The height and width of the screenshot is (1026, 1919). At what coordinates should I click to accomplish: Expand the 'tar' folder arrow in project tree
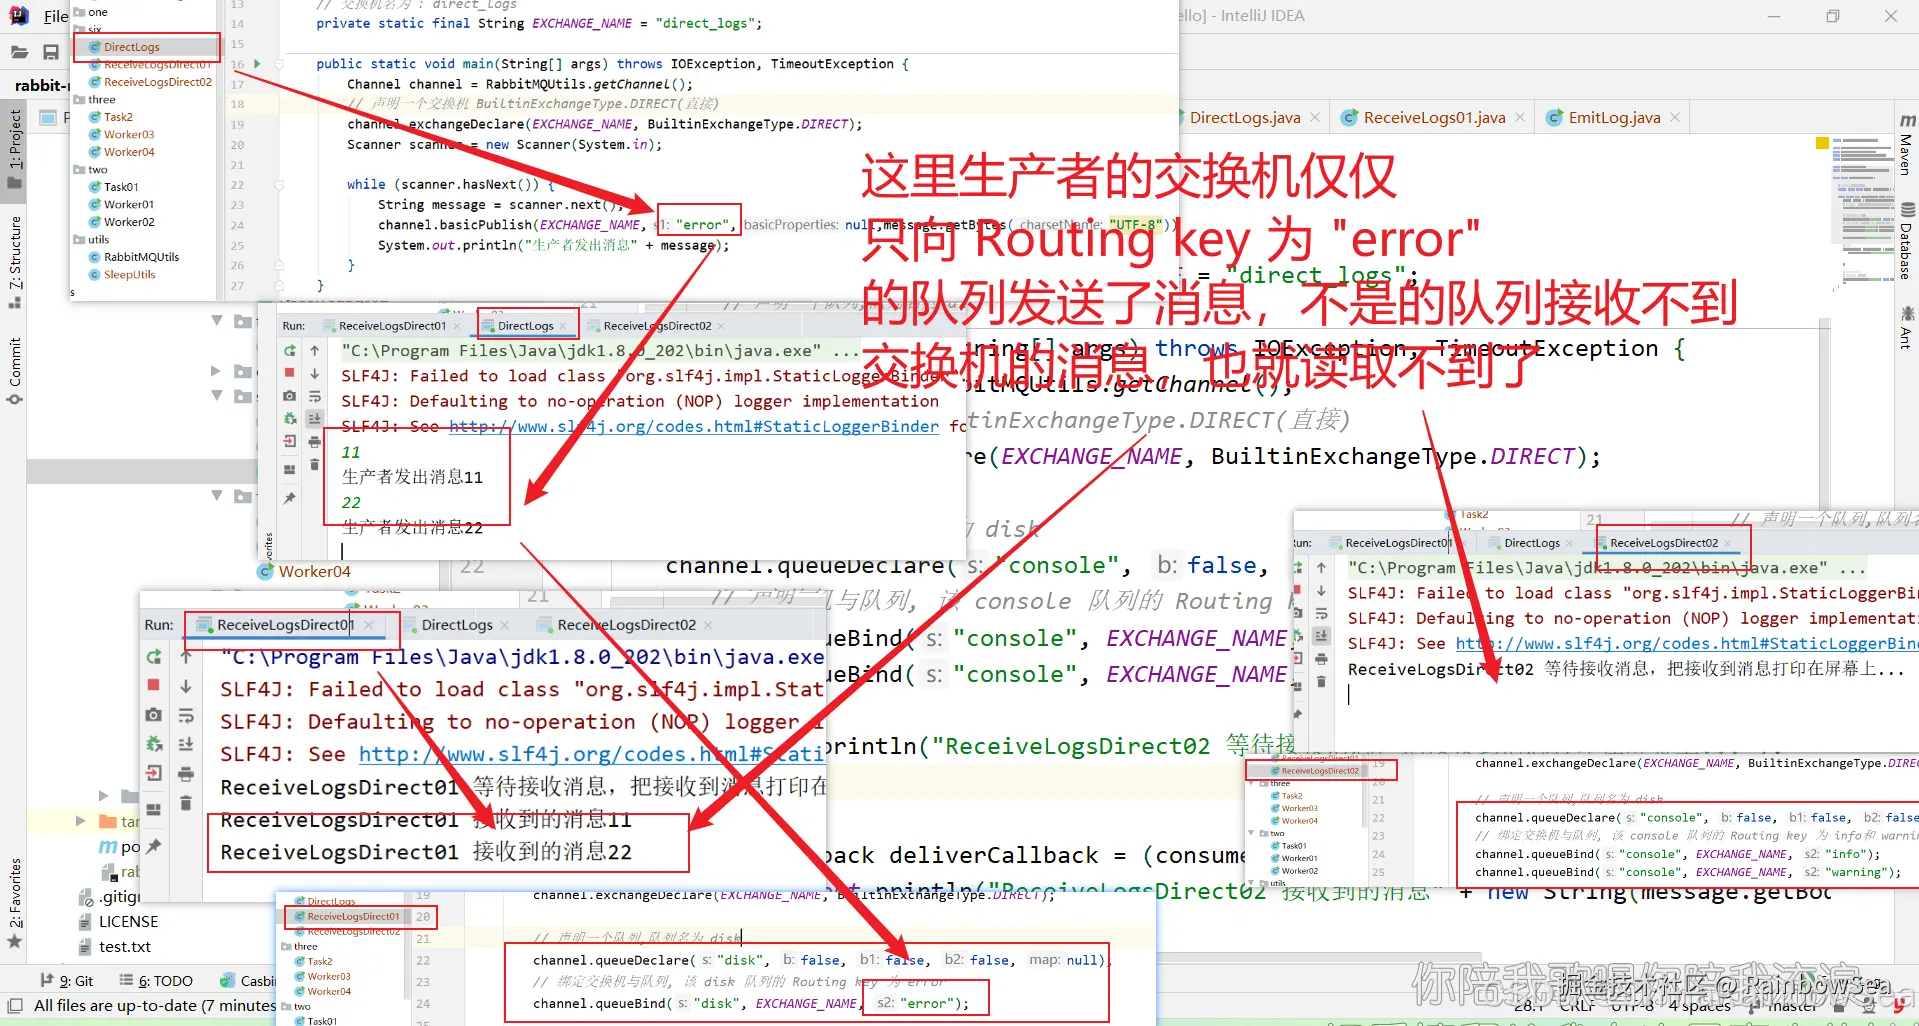pyautogui.click(x=82, y=821)
